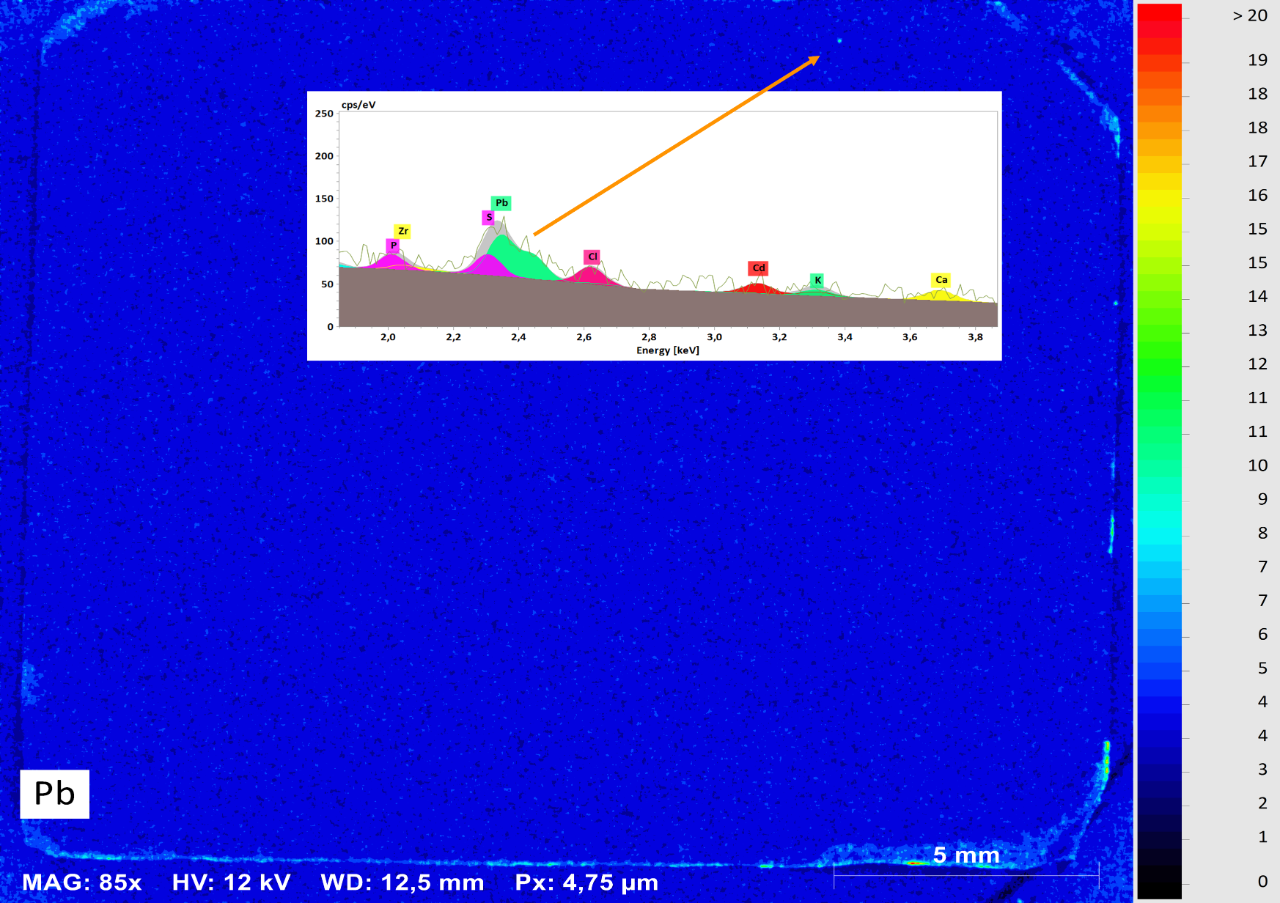
Task: Click the Zr element marker
Action: [403, 231]
